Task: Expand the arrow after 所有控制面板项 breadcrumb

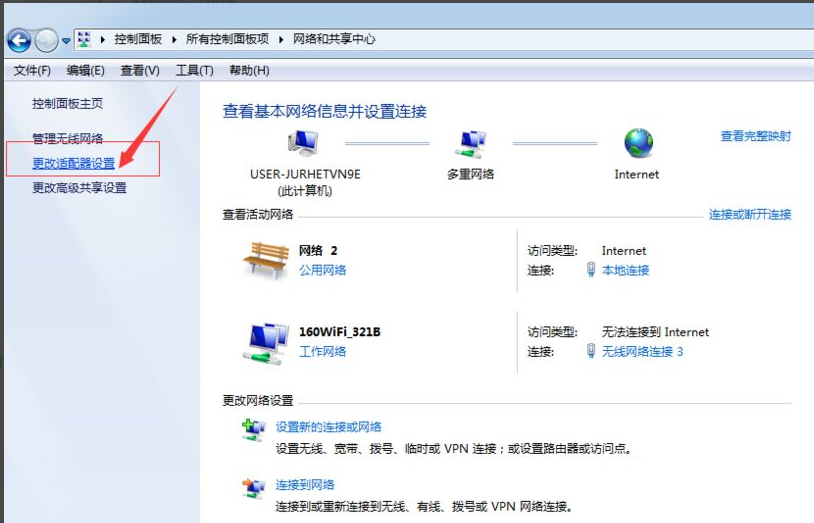Action: pos(282,40)
